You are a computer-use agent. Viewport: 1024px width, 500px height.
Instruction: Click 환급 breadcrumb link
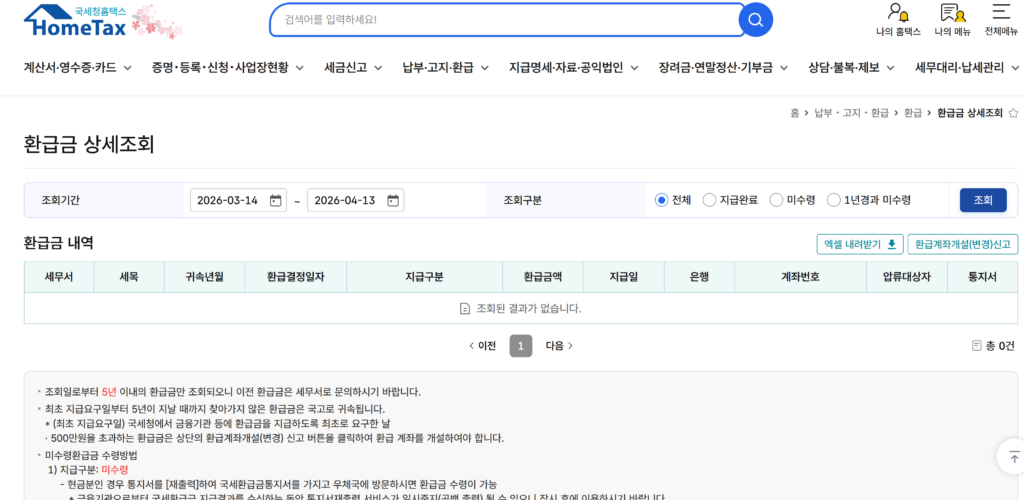coord(912,113)
